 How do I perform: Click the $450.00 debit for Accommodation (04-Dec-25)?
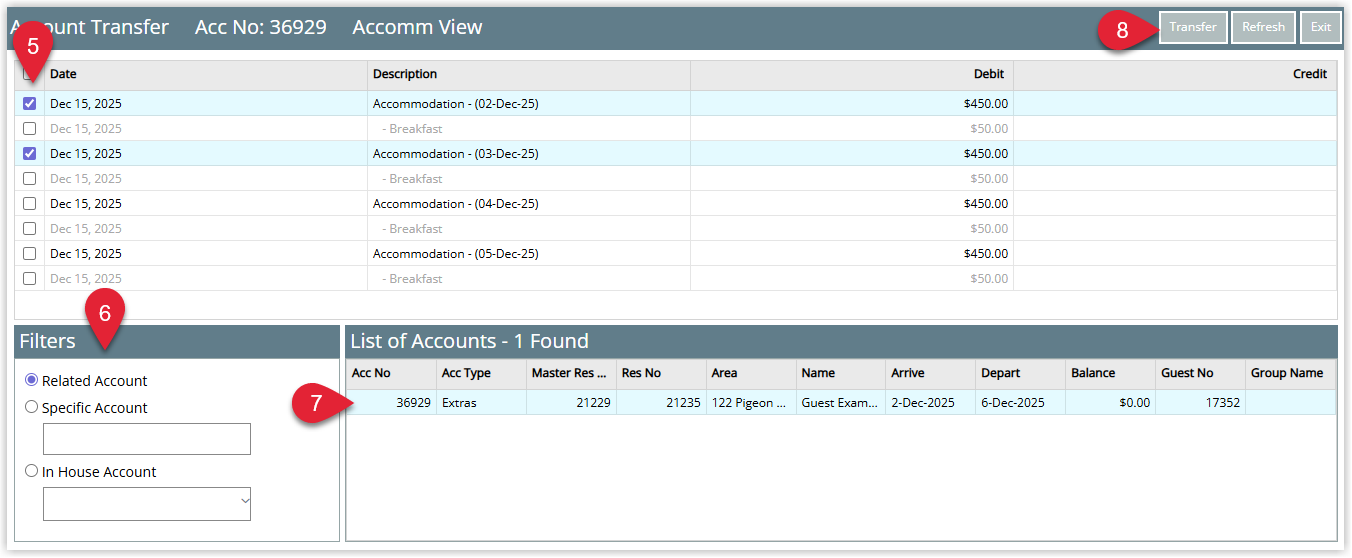(985, 203)
